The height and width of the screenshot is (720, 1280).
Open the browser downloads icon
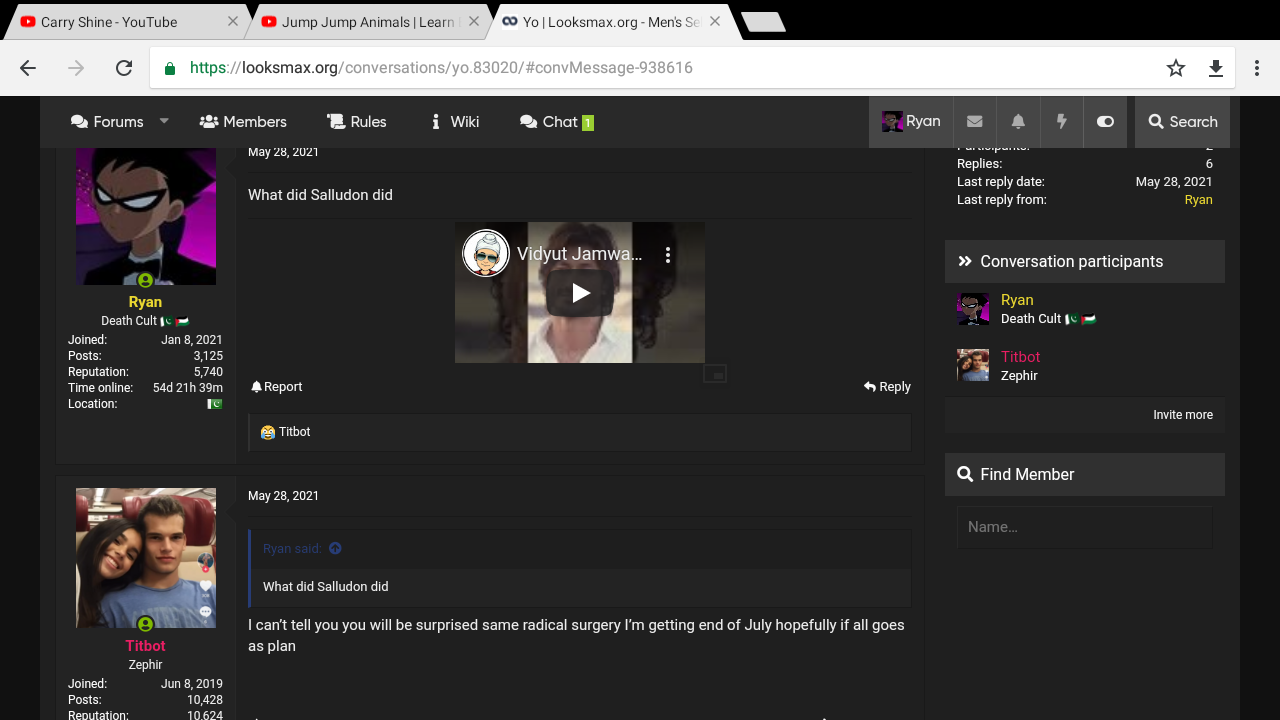pos(1216,68)
